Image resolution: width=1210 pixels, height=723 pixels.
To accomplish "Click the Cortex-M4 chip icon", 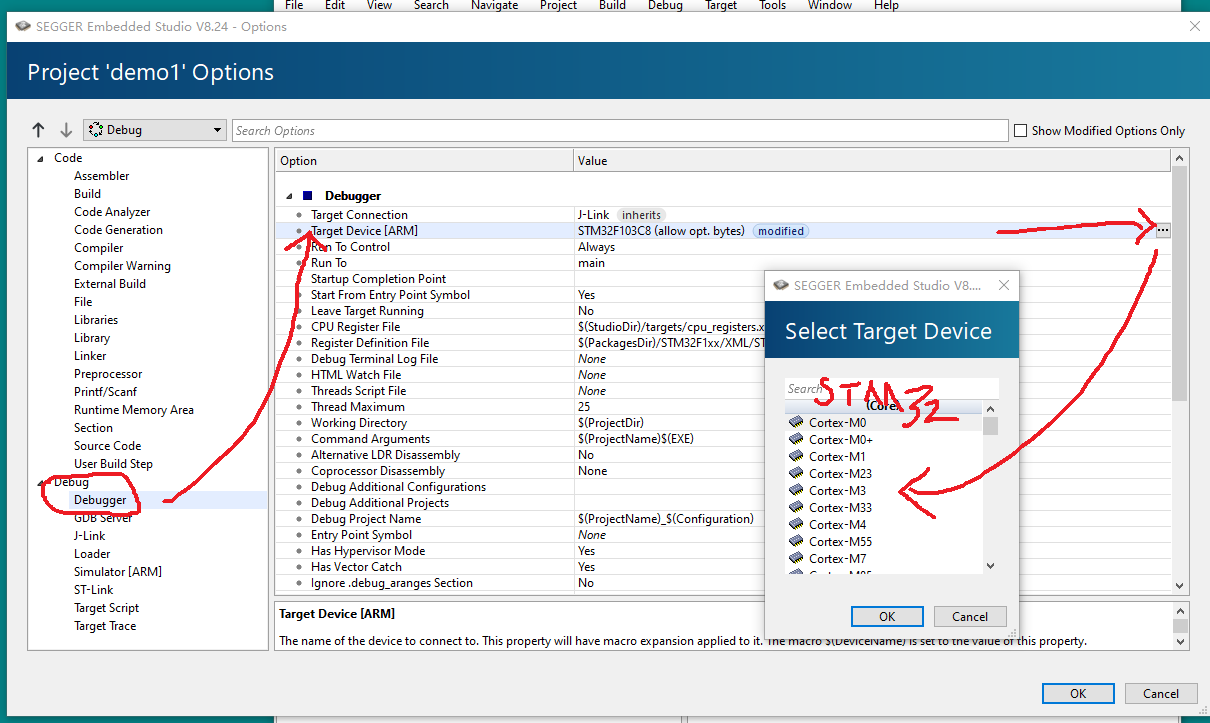I will [x=796, y=525].
